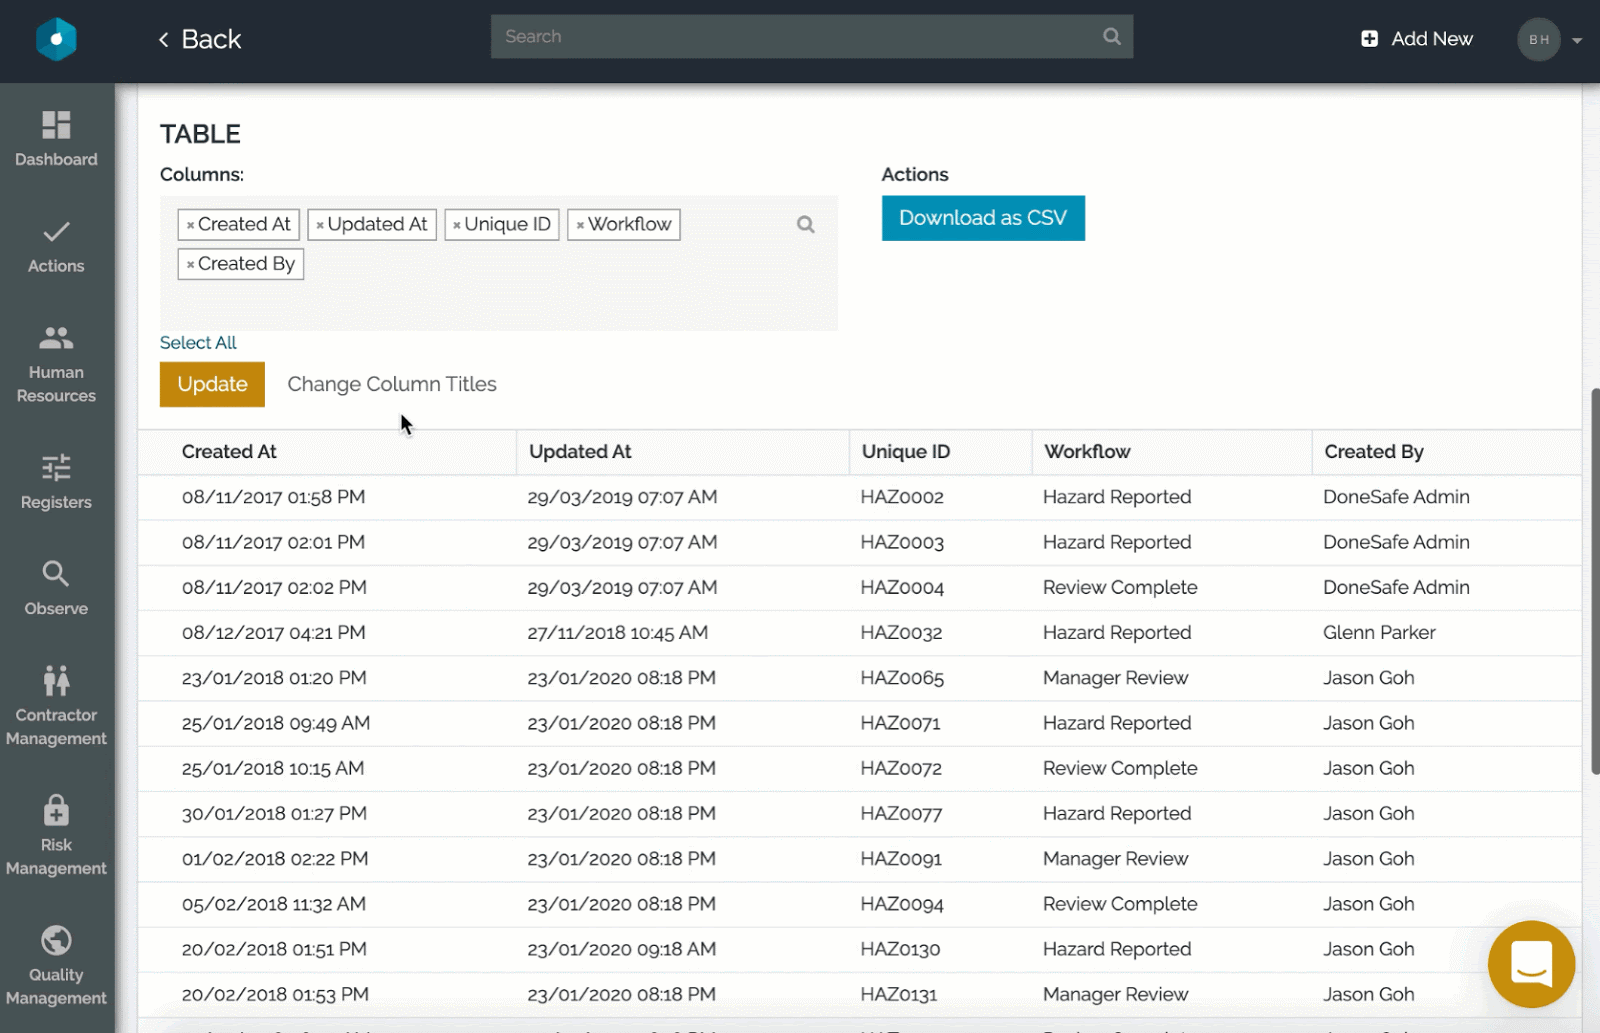Click the Select All link
This screenshot has width=1600, height=1033.
(x=198, y=343)
